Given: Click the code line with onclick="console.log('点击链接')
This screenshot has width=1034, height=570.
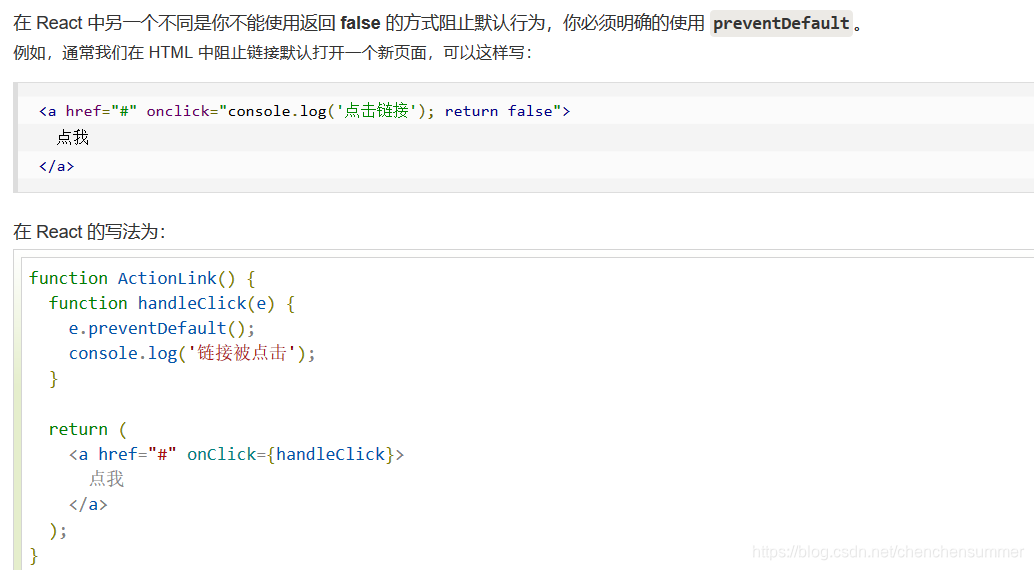Looking at the screenshot, I should click(305, 111).
